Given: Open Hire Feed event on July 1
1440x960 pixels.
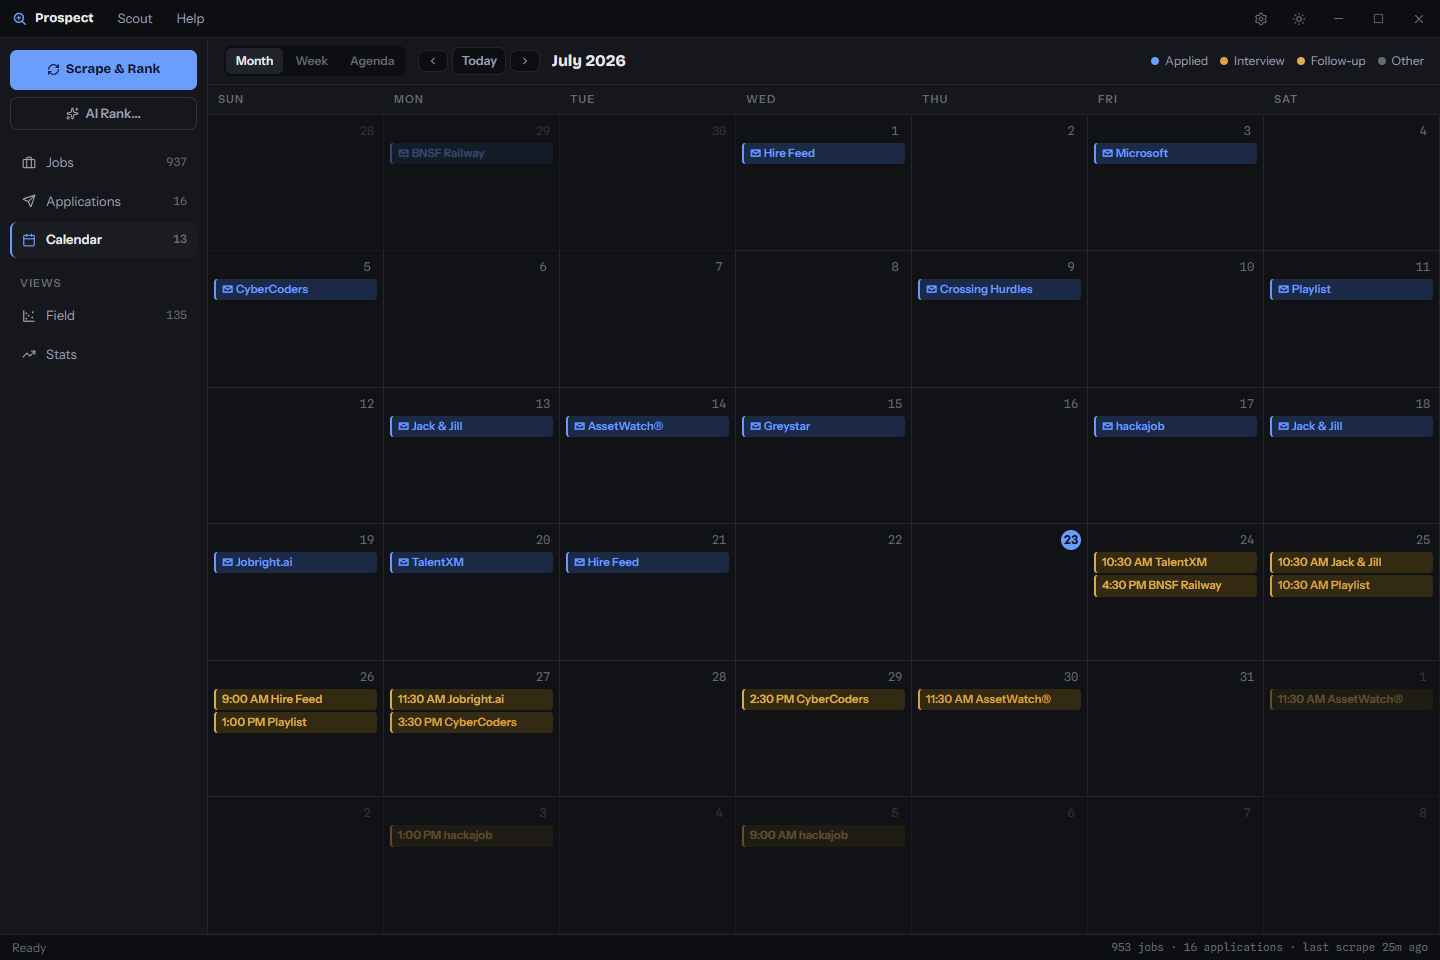Looking at the screenshot, I should tap(823, 154).
